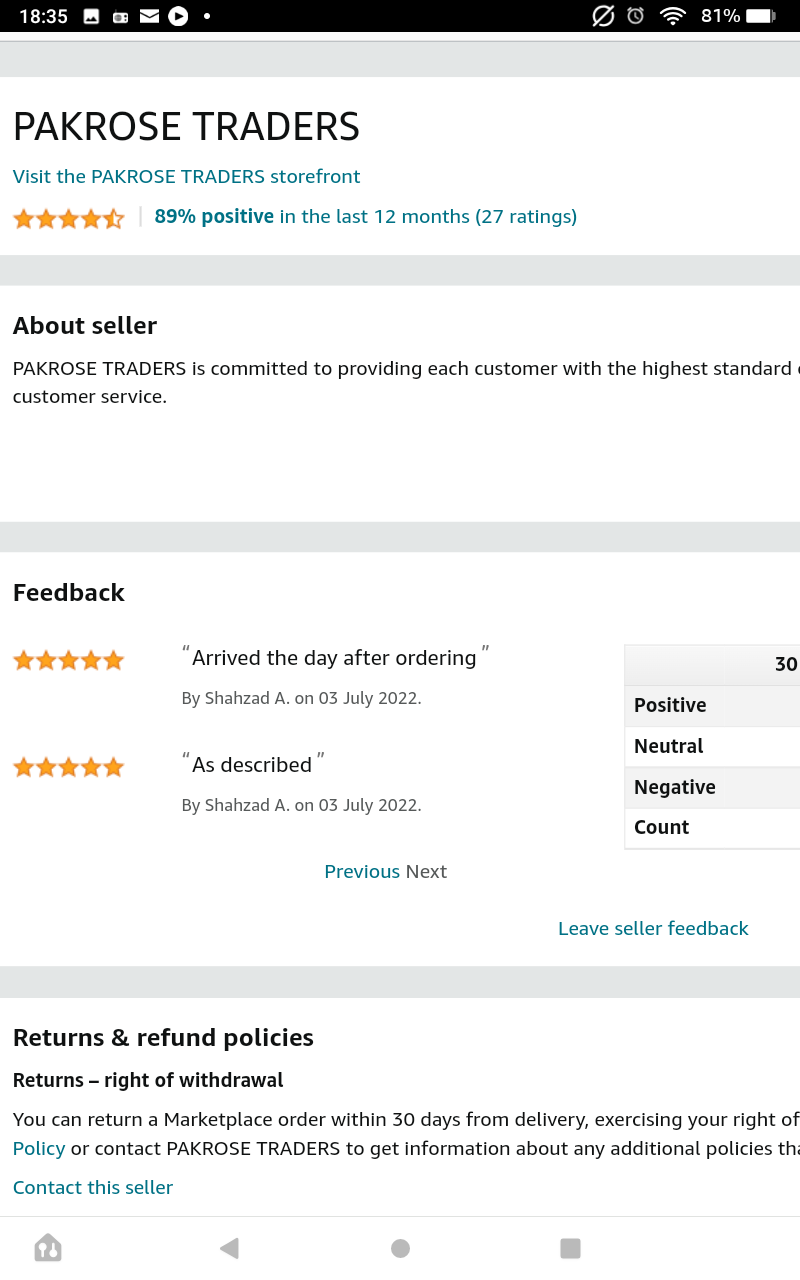The image size is (800, 1280).
Task: Tap the accessibility icon in navigation bar
Action: [x=48, y=1247]
